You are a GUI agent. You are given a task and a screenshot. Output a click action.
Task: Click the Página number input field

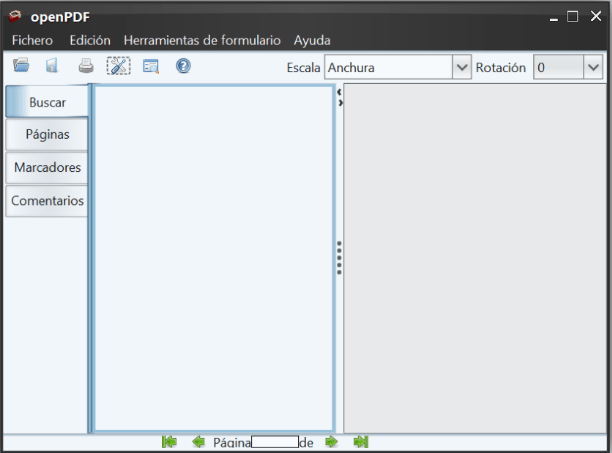point(274,441)
